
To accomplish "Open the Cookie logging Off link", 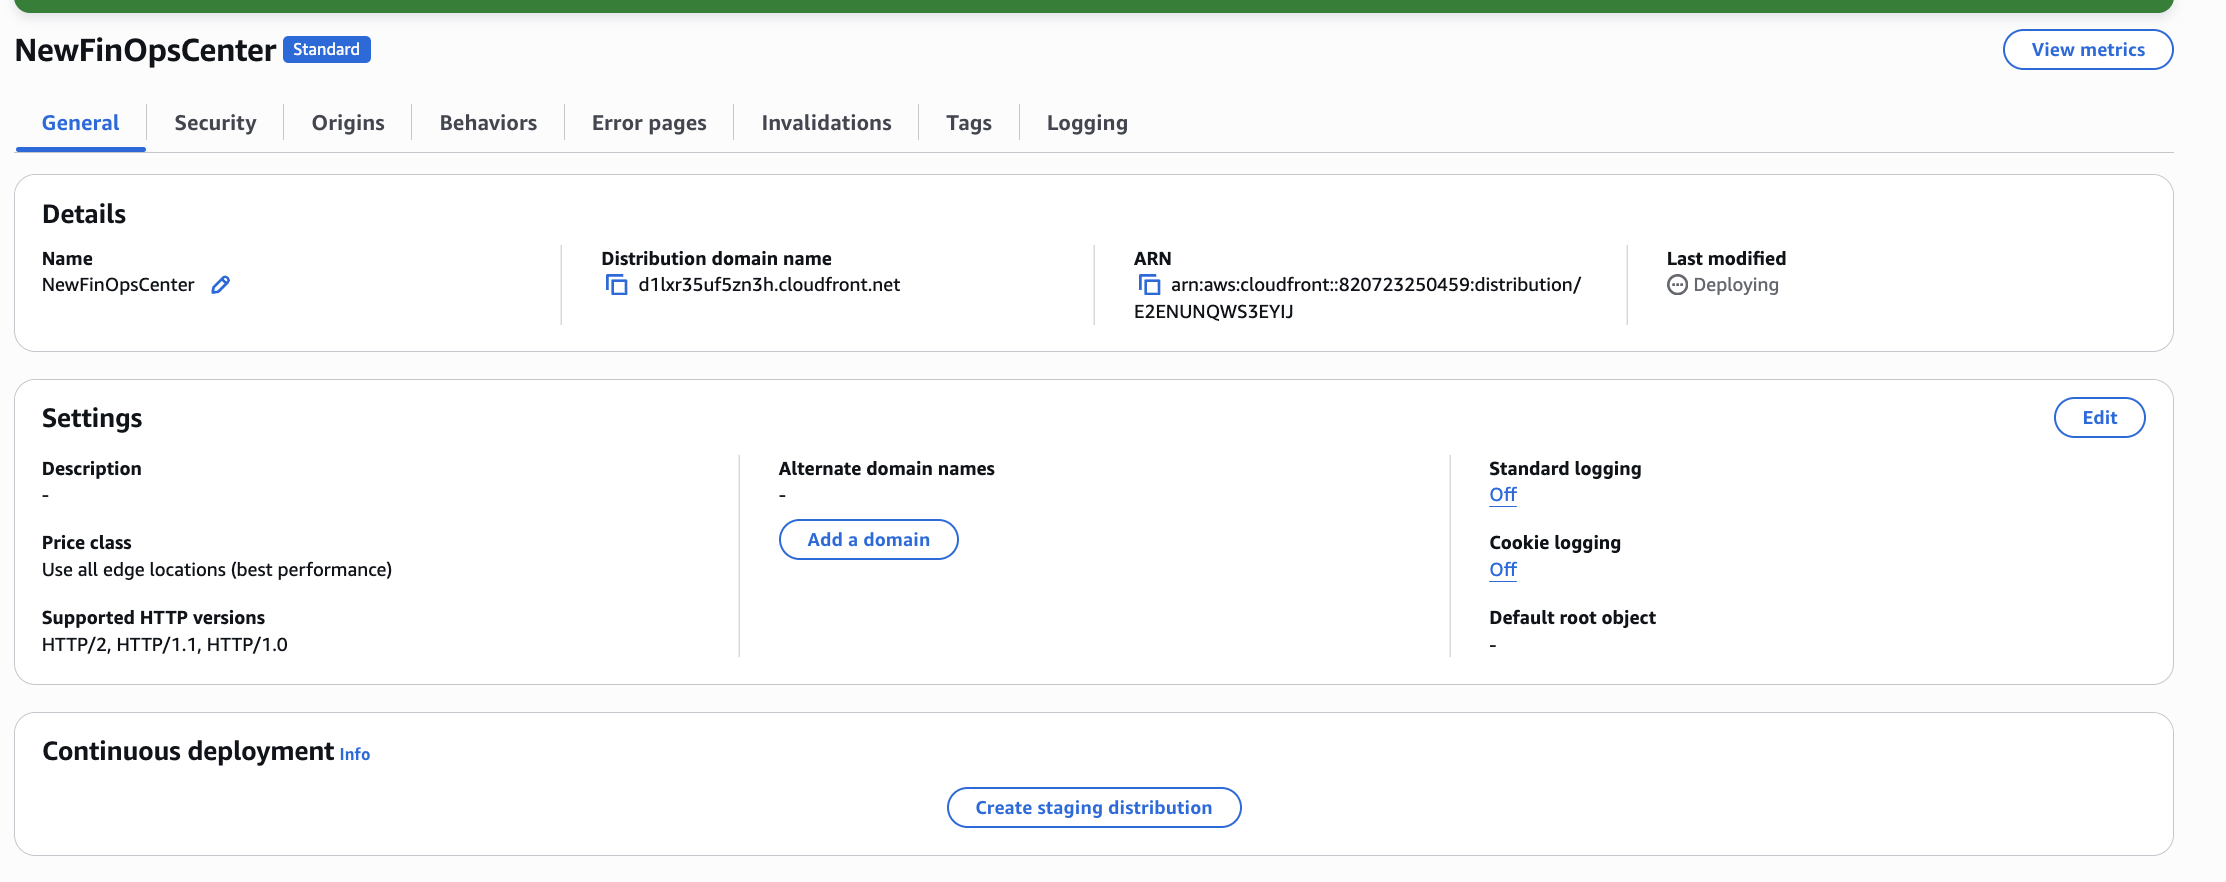I will pyautogui.click(x=1502, y=570).
